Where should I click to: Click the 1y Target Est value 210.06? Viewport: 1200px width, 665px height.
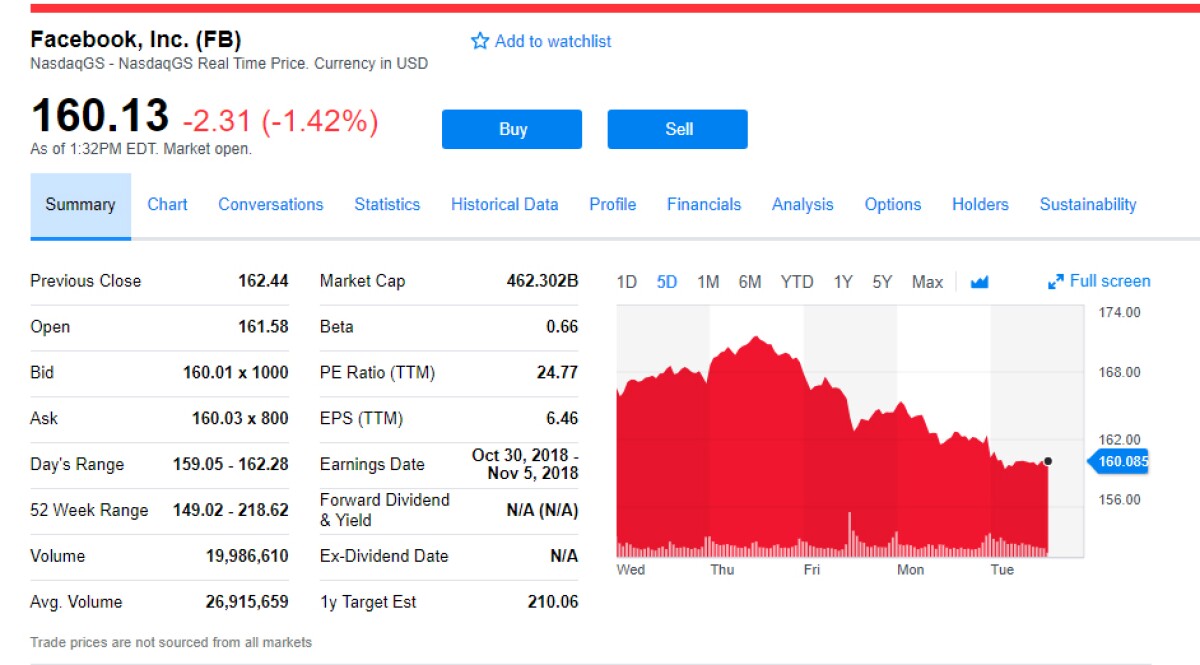tap(553, 602)
